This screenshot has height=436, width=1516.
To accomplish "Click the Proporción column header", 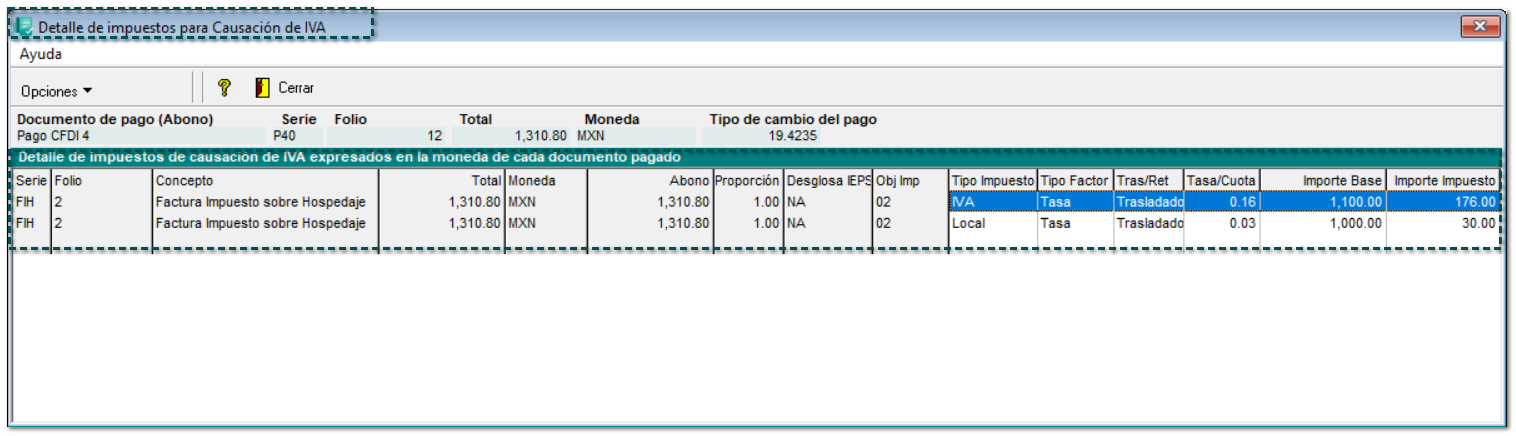I will click(747, 181).
